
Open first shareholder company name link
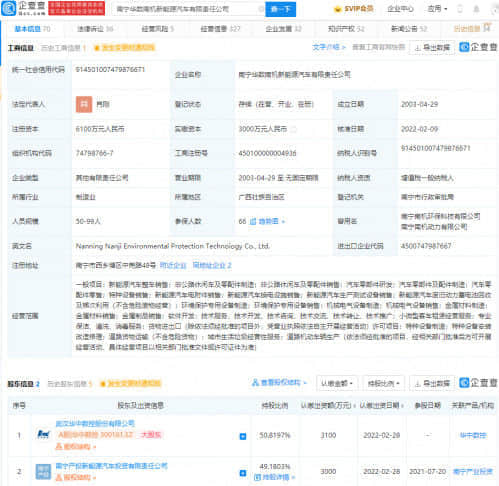(95, 424)
